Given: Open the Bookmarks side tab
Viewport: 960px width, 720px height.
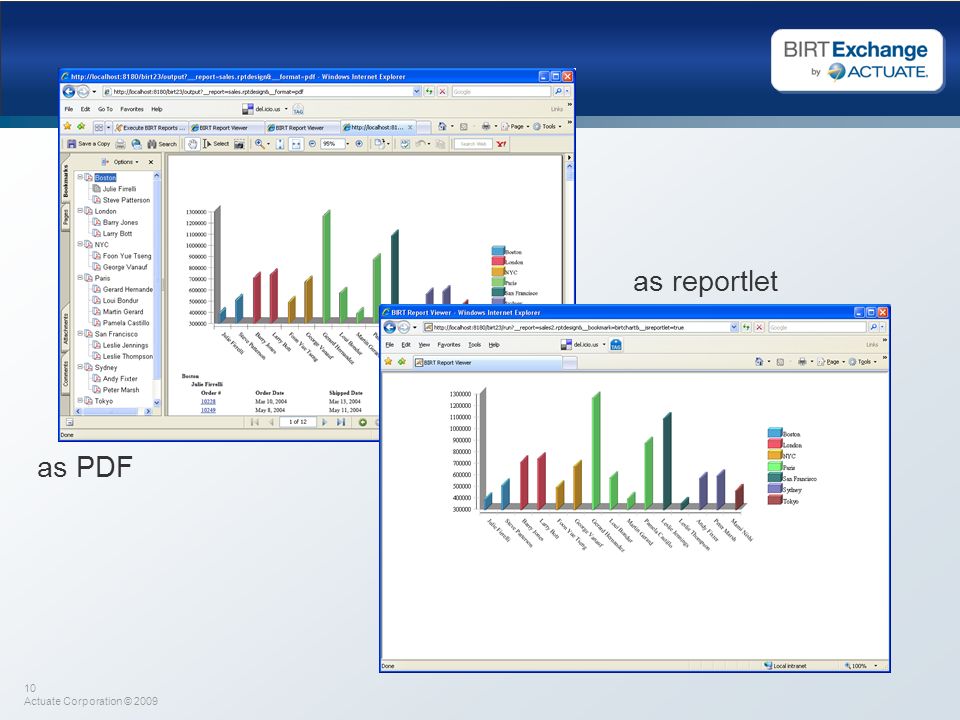Looking at the screenshot, I should tap(66, 181).
